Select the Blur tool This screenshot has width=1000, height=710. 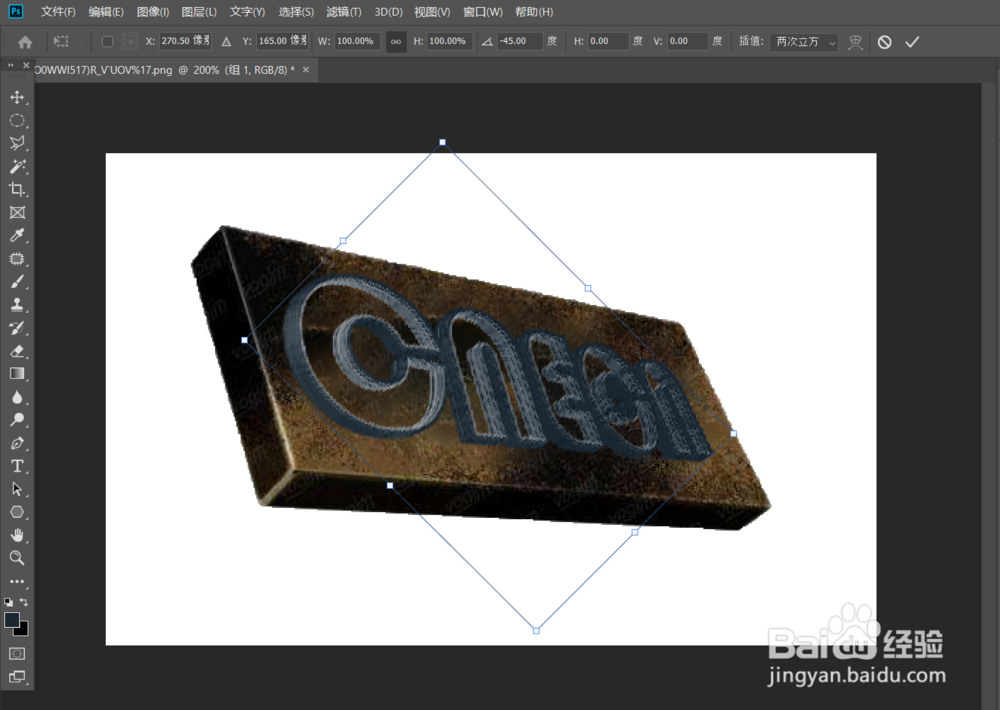point(17,397)
